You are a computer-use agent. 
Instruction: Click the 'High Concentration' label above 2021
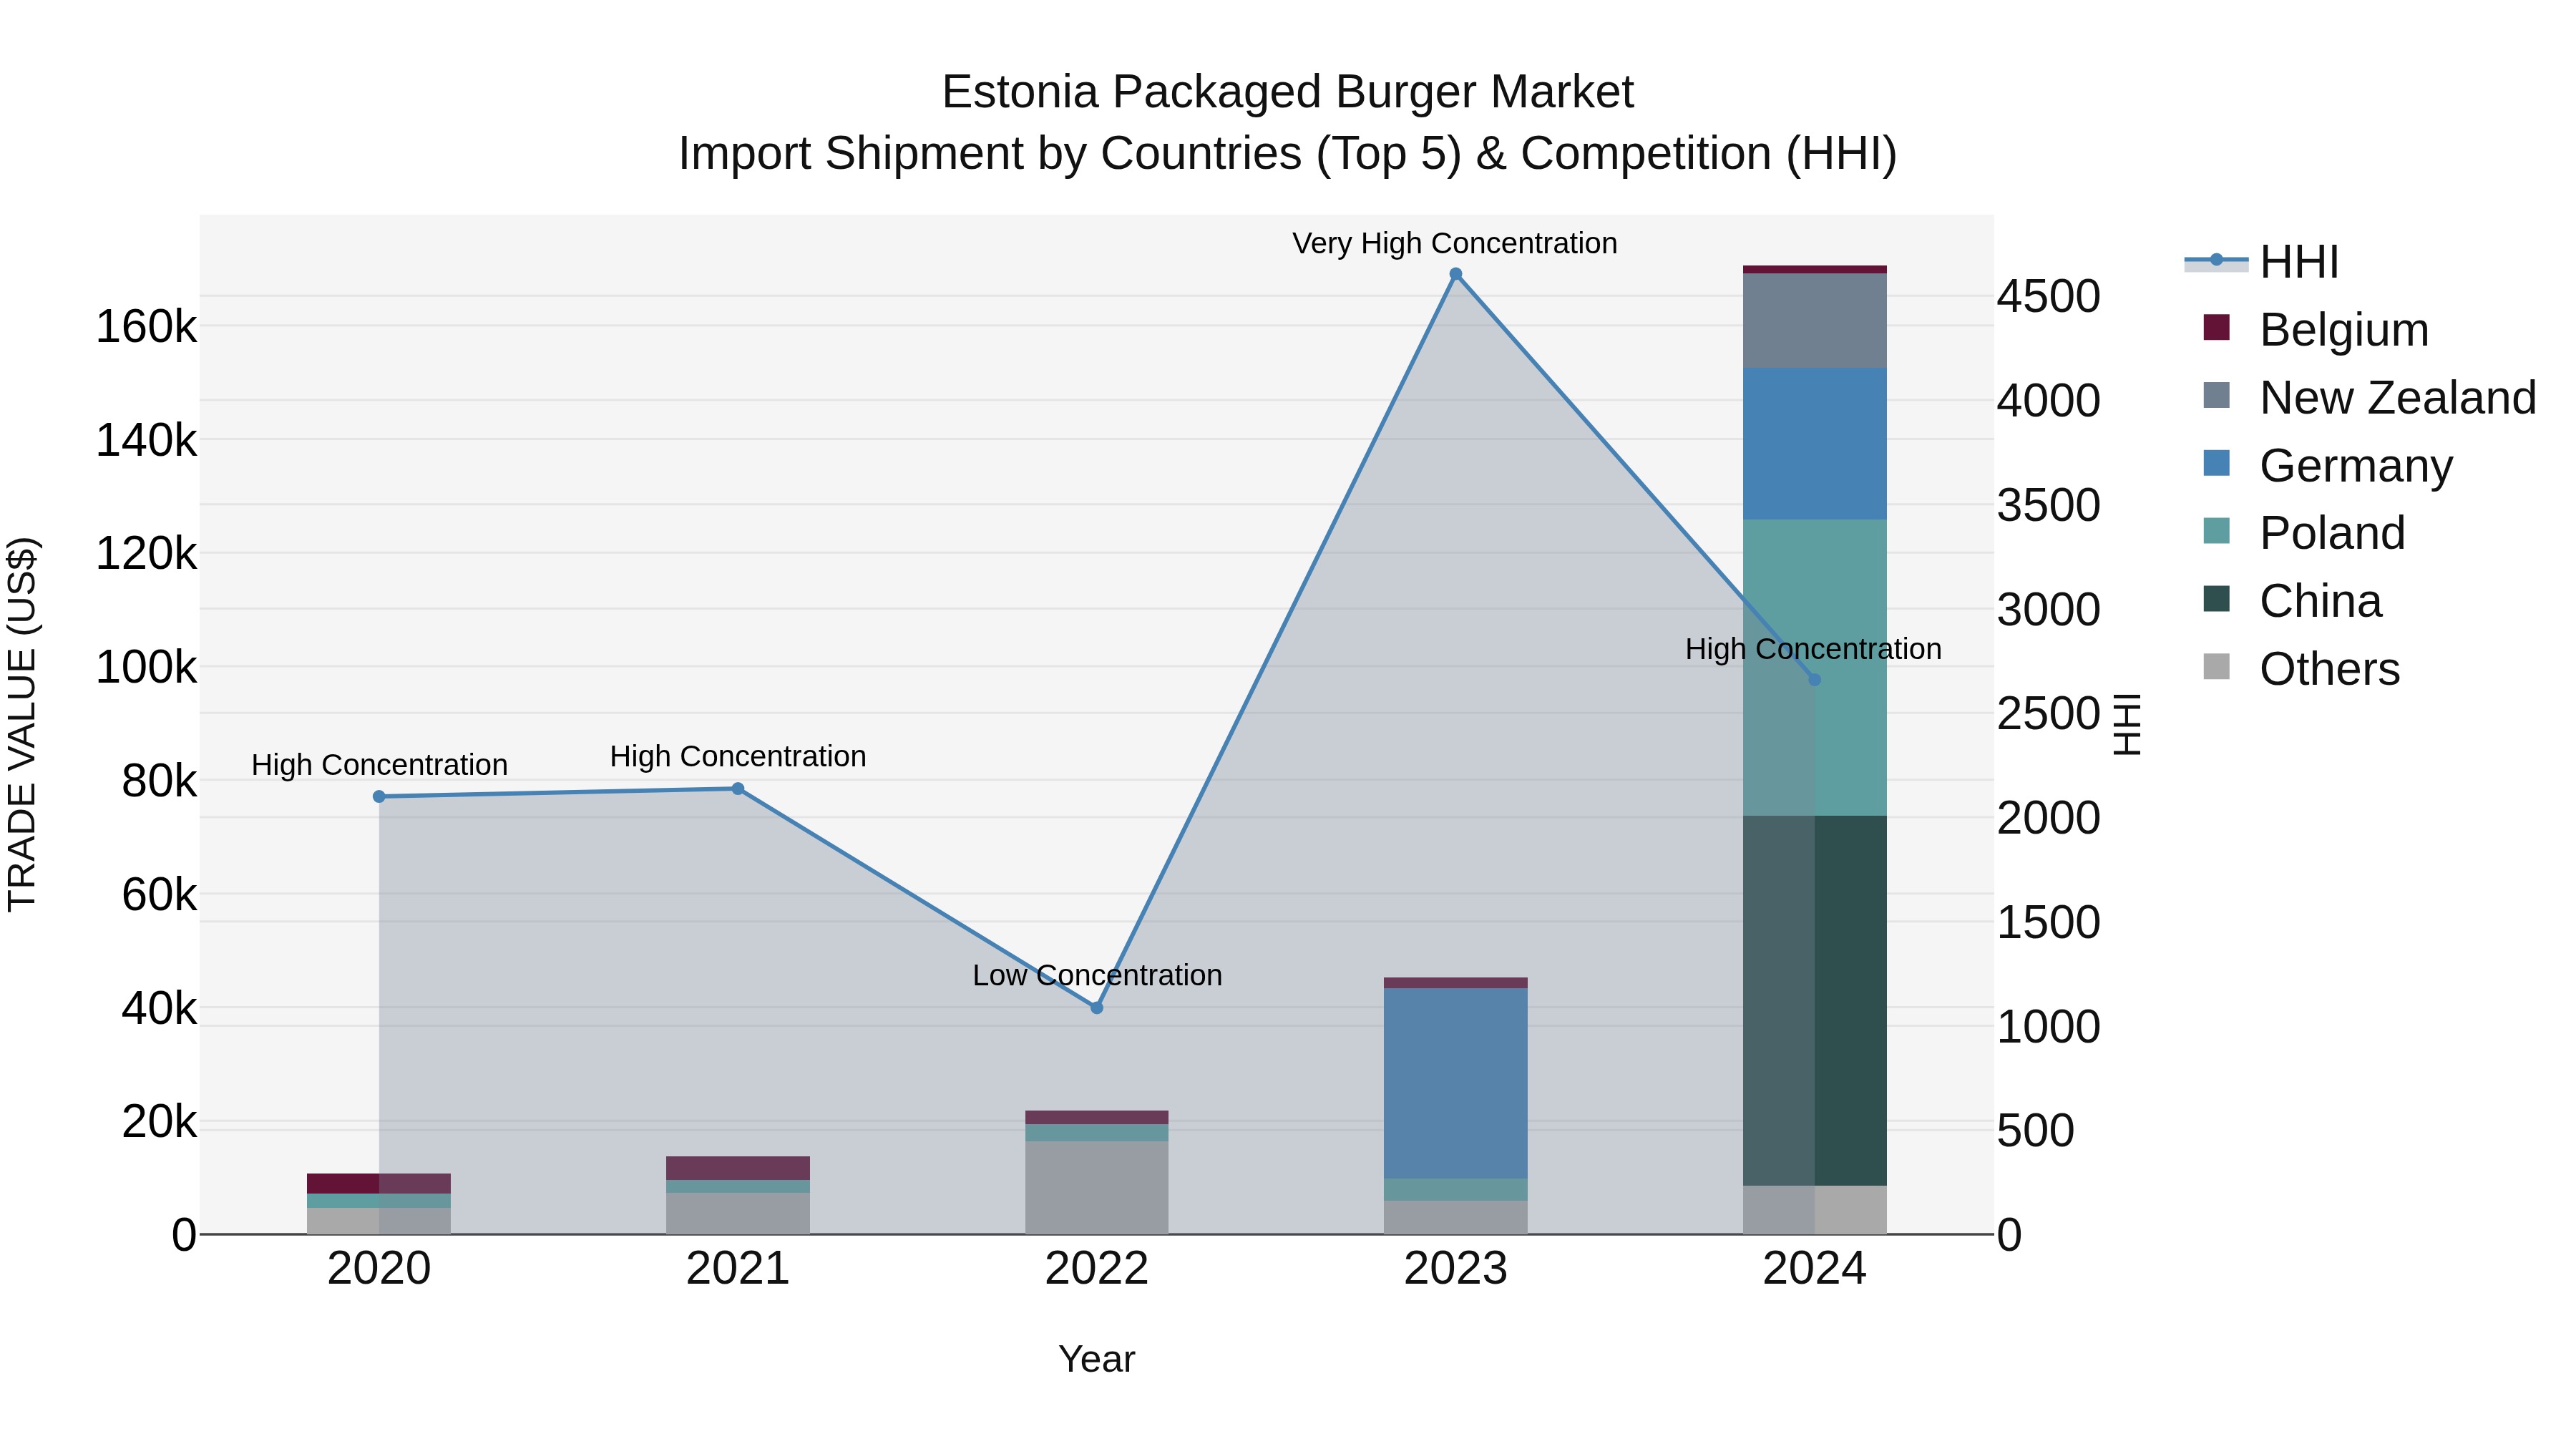point(738,756)
